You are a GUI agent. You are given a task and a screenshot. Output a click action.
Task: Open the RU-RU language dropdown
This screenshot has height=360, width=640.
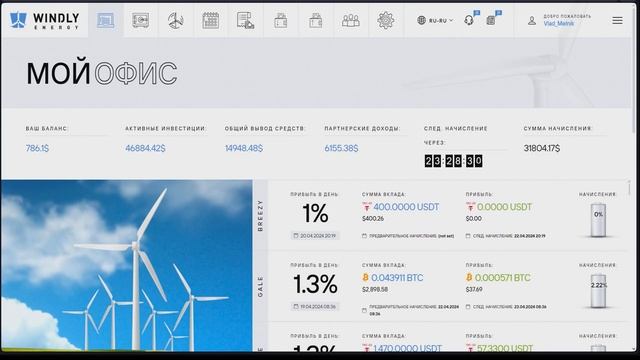pos(435,20)
